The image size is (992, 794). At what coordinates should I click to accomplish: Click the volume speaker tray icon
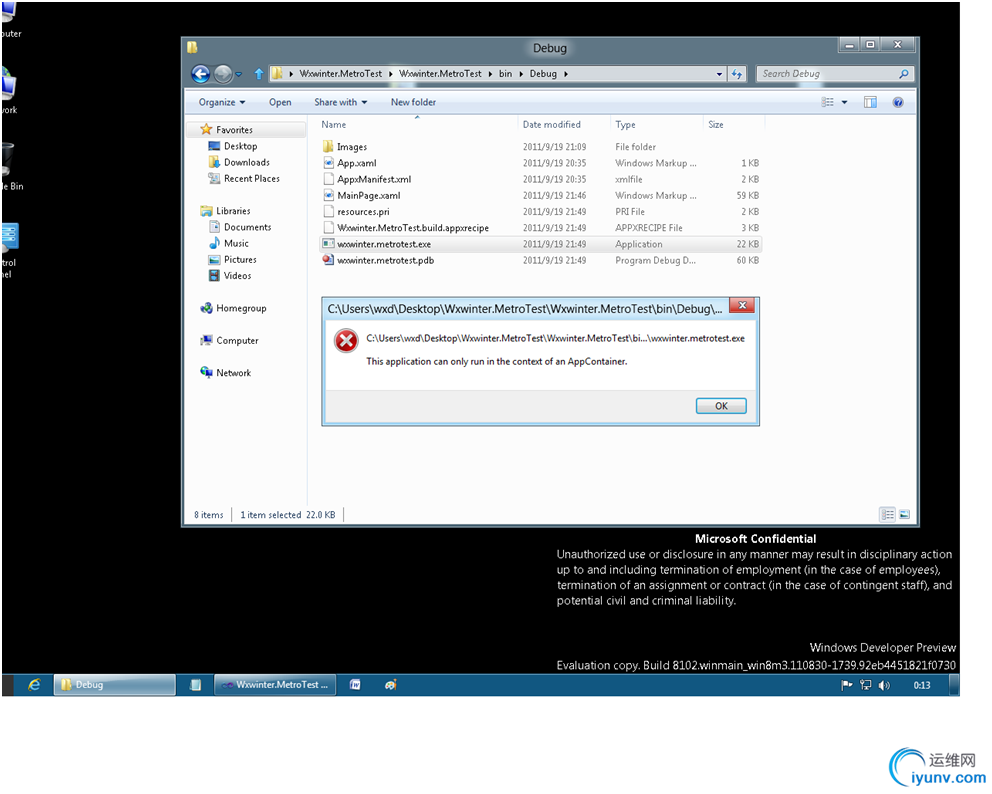pos(884,685)
